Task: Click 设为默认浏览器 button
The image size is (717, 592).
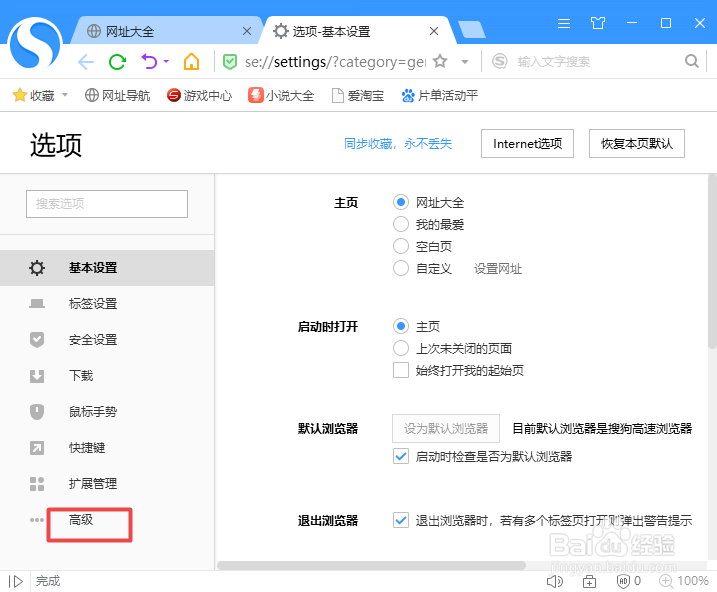Action: click(x=446, y=428)
